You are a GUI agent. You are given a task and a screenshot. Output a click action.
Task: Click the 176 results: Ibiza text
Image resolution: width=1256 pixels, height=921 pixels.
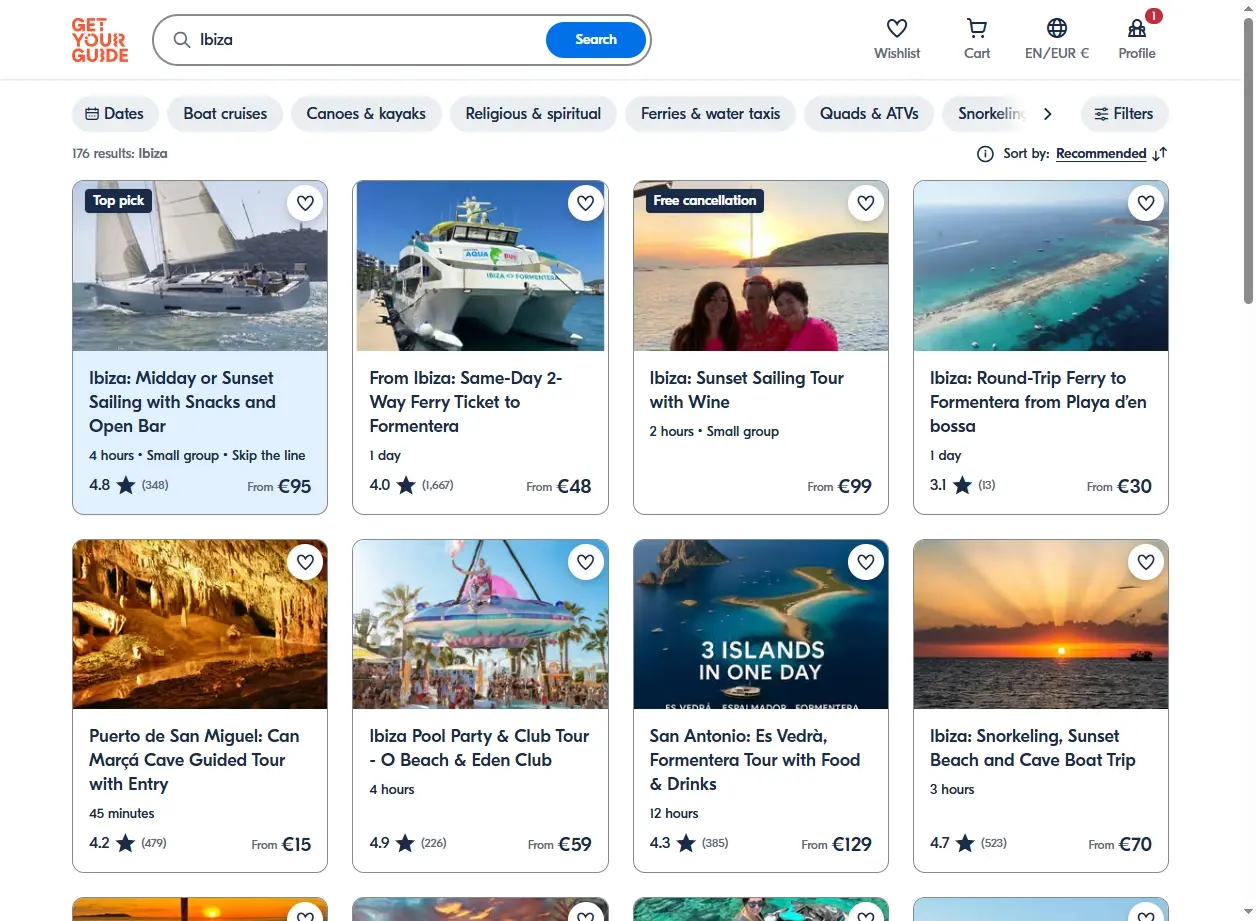120,154
